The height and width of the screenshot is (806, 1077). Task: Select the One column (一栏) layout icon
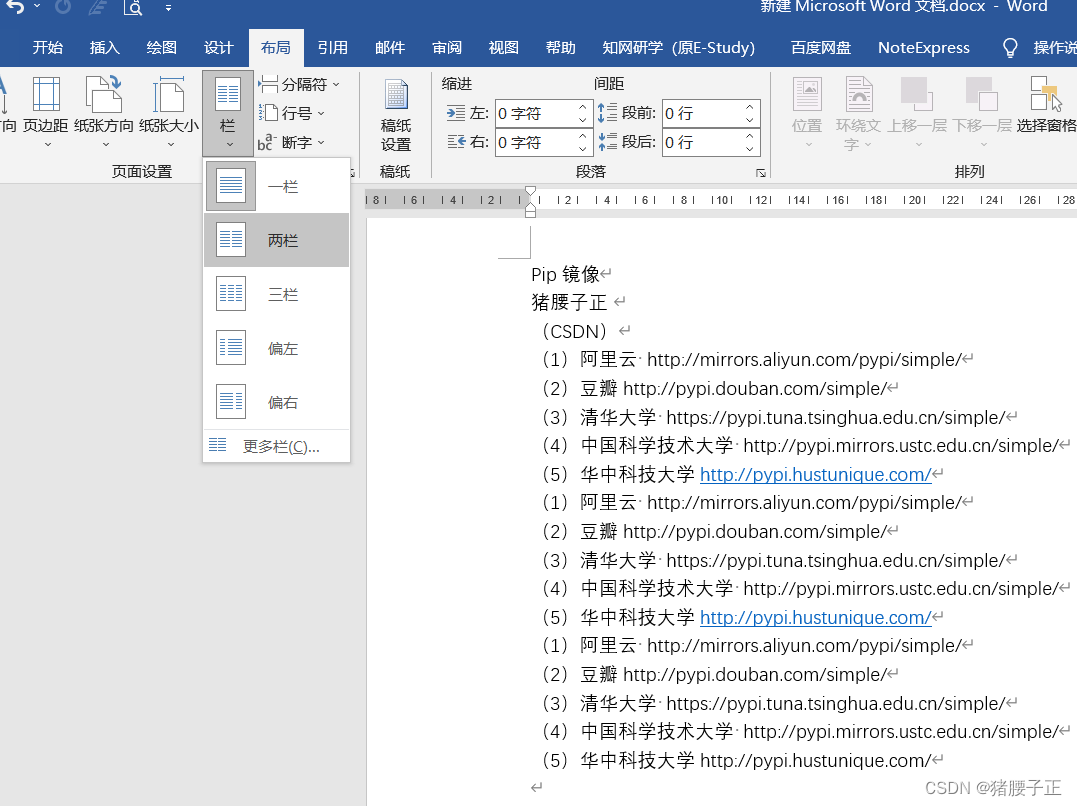pyautogui.click(x=231, y=186)
